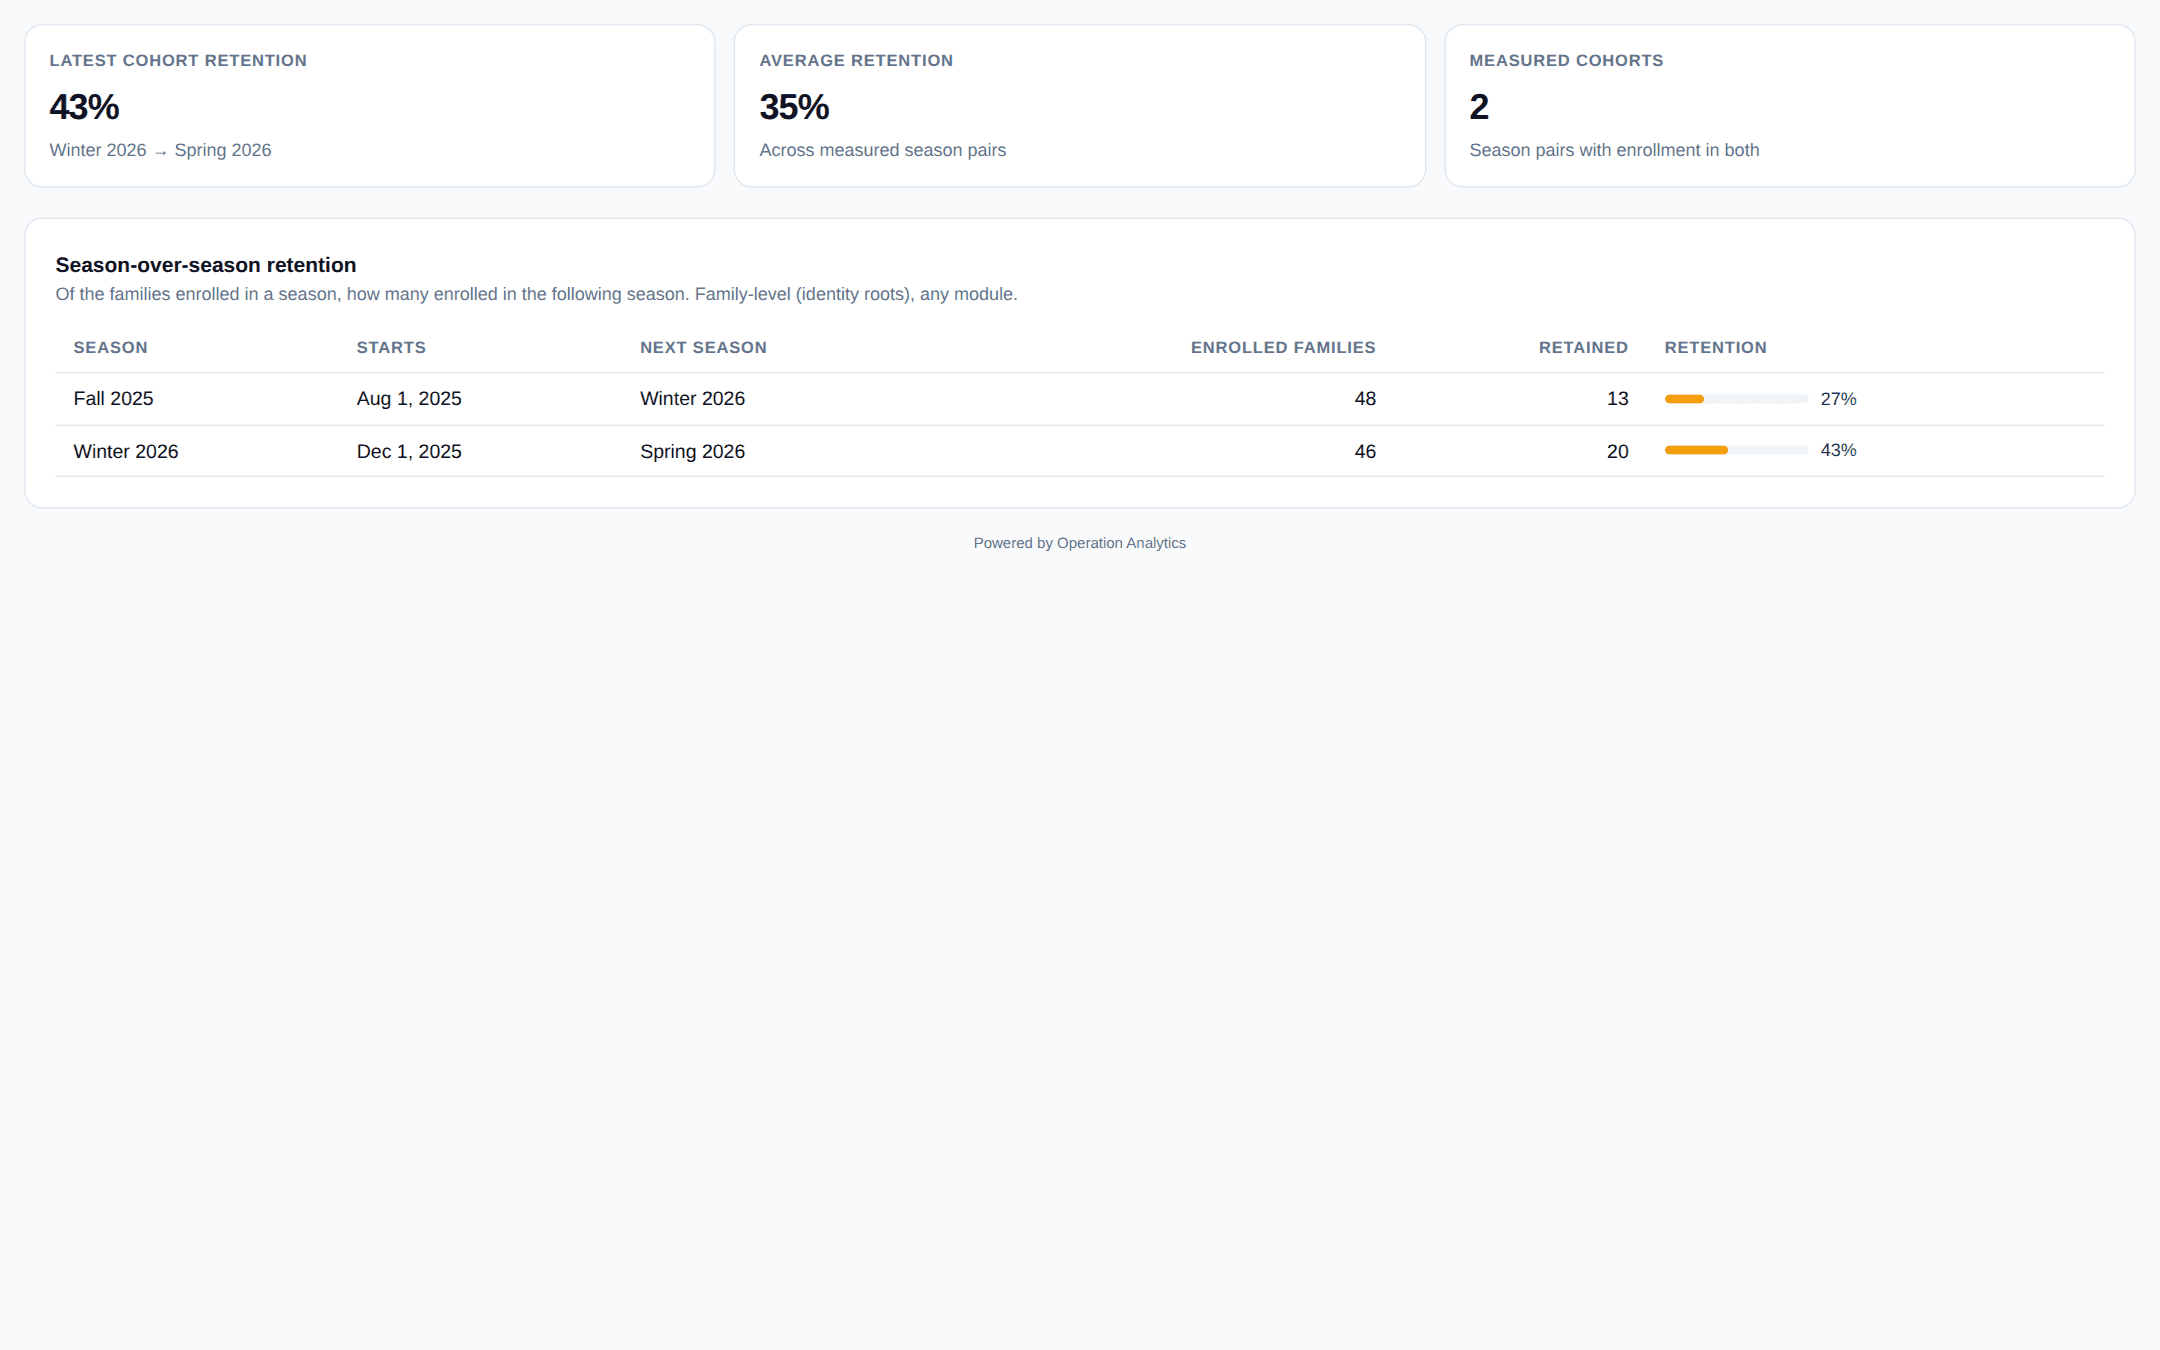Image resolution: width=2160 pixels, height=1350 pixels.
Task: Click enrolled families value 48
Action: (x=1365, y=398)
